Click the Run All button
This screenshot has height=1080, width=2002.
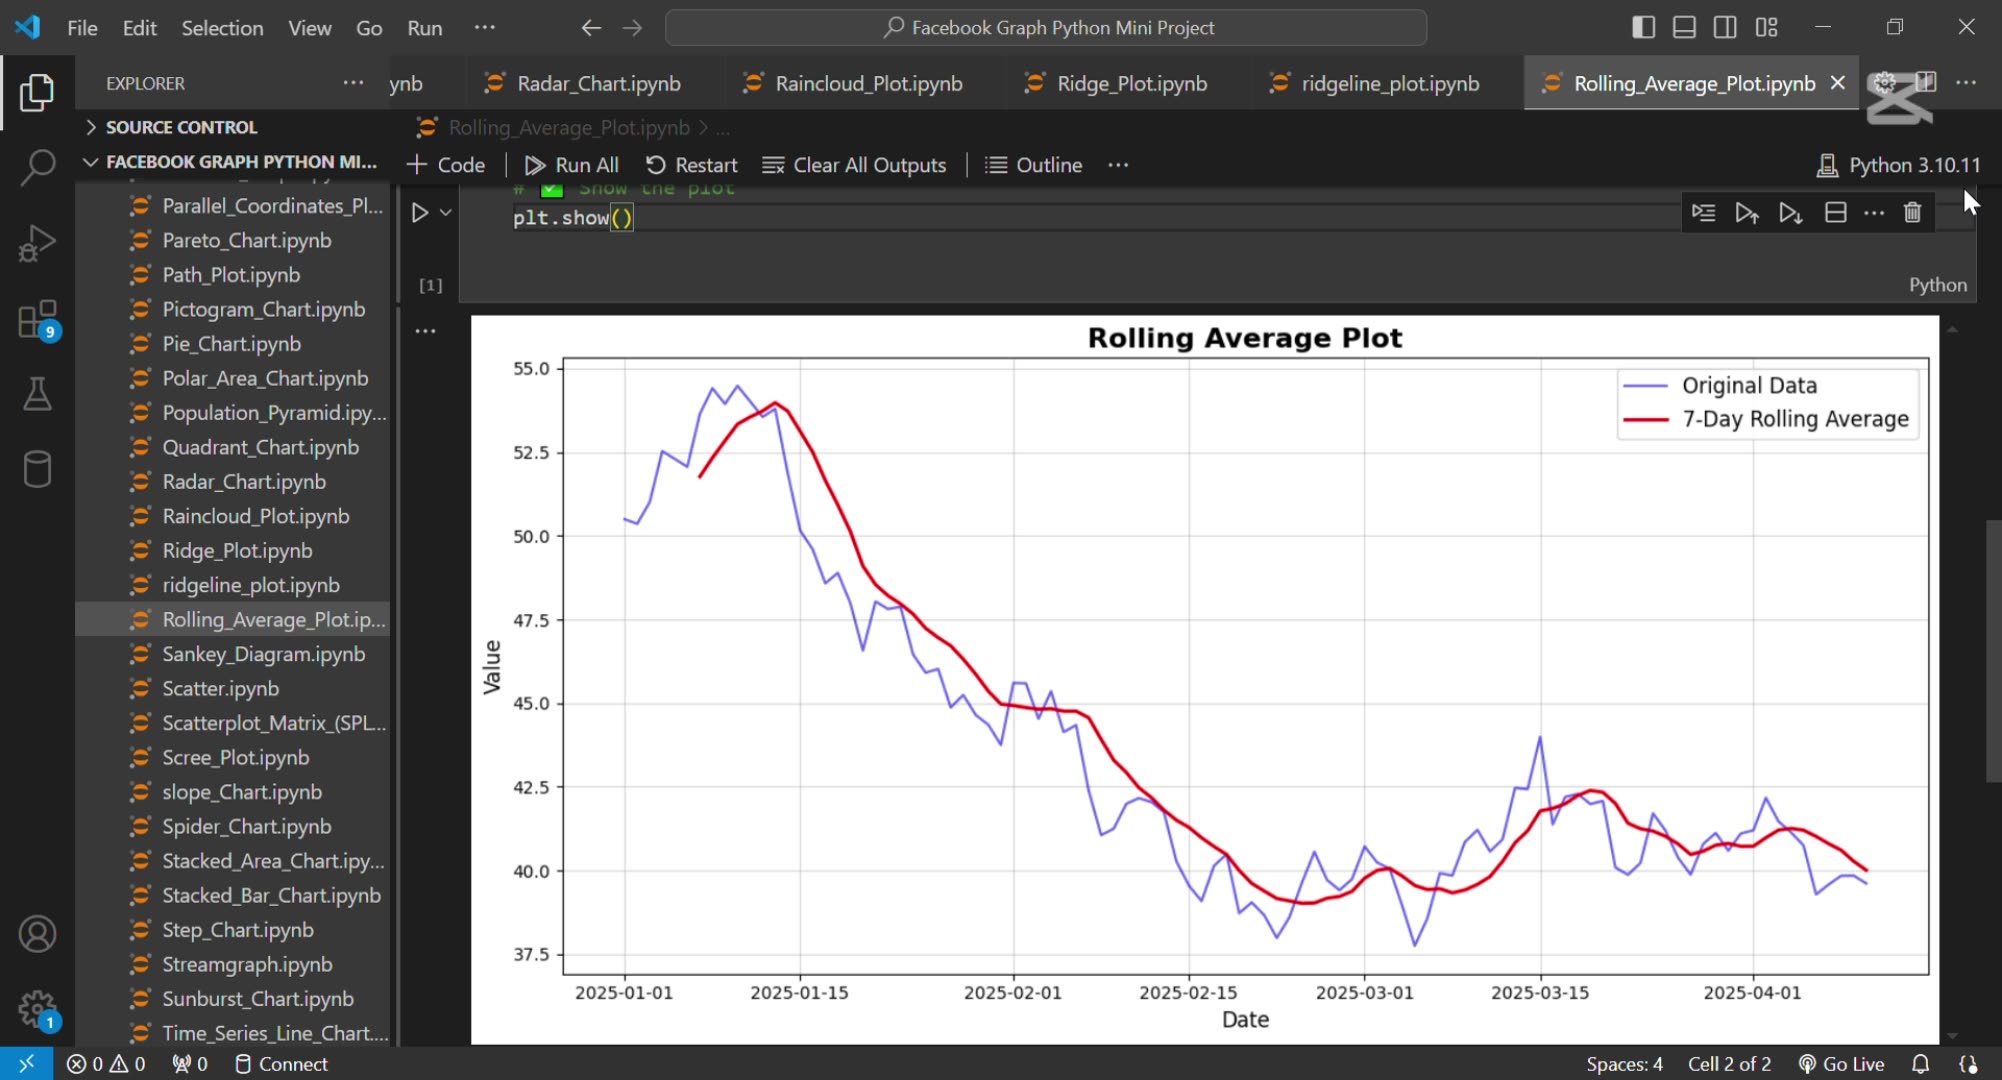[x=572, y=165]
